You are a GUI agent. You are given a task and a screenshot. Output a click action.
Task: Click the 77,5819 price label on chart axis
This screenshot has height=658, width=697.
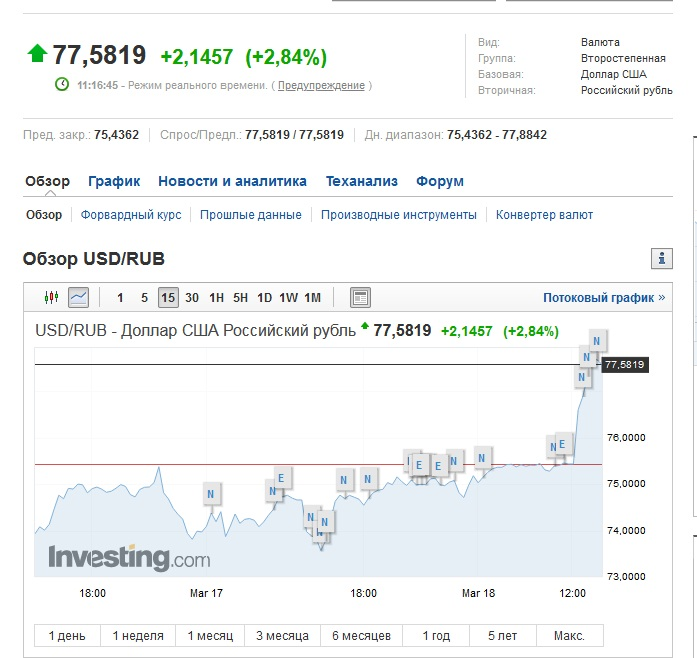click(625, 365)
